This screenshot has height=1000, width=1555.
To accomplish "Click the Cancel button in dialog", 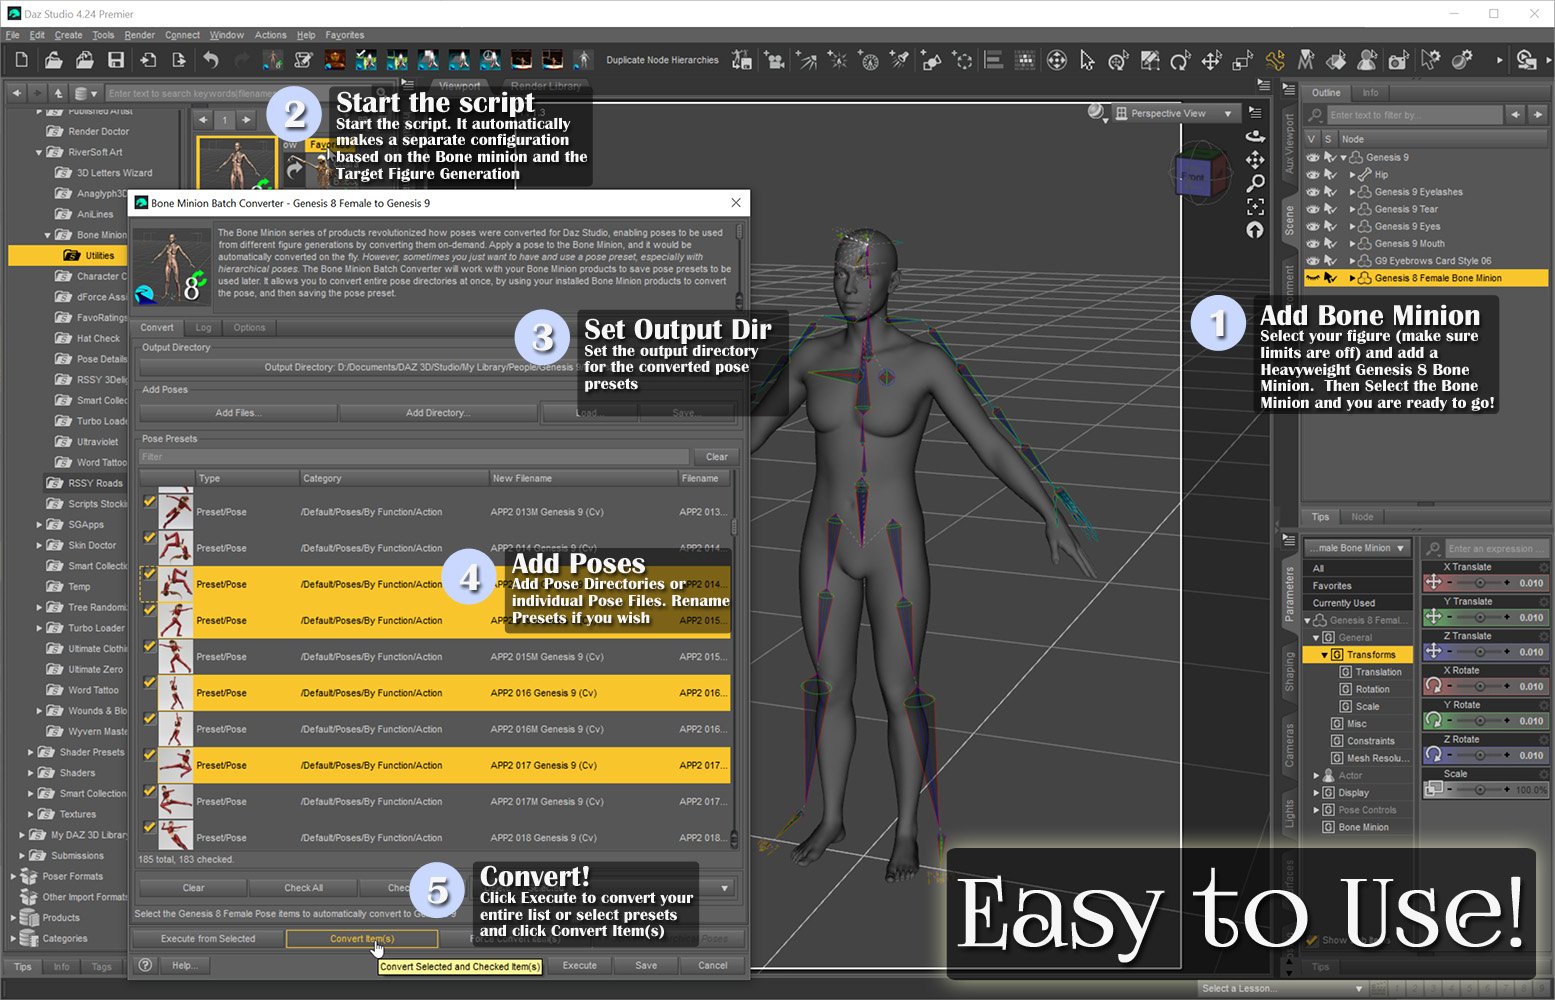I will click(x=712, y=965).
